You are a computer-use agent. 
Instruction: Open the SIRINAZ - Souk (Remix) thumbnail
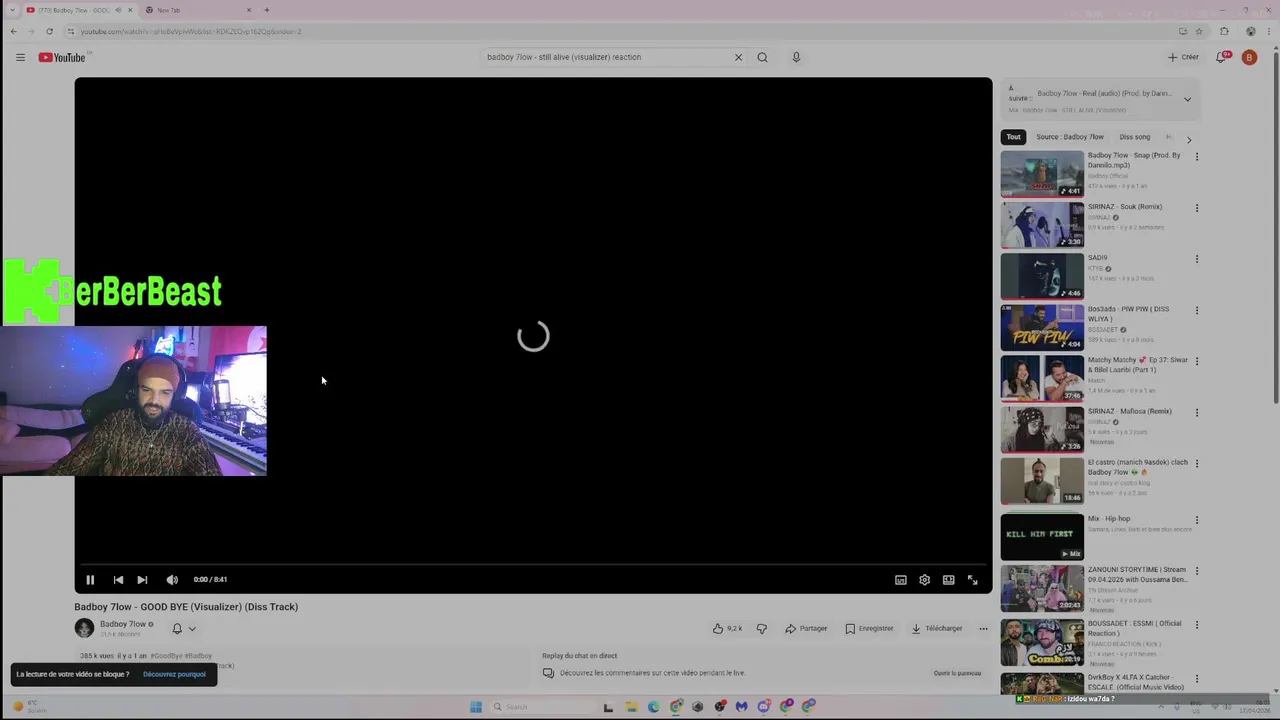(1042, 225)
